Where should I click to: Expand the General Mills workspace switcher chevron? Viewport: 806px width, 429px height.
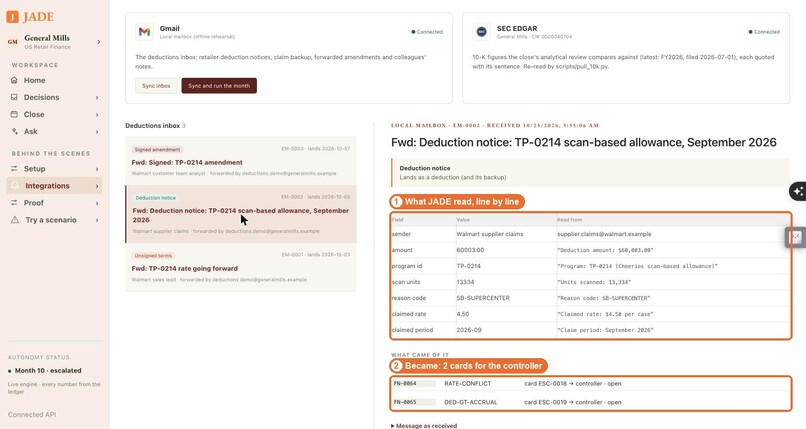(99, 42)
